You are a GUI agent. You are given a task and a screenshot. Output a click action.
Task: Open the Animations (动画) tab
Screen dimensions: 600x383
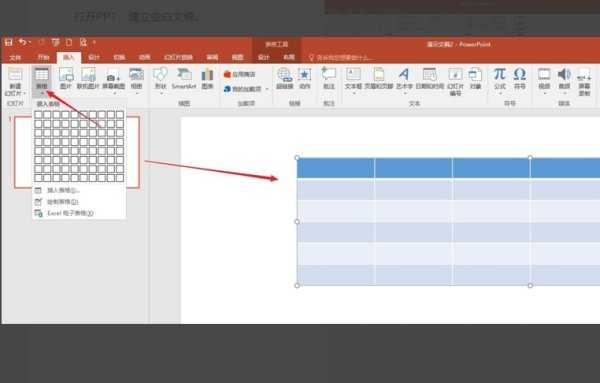144,57
